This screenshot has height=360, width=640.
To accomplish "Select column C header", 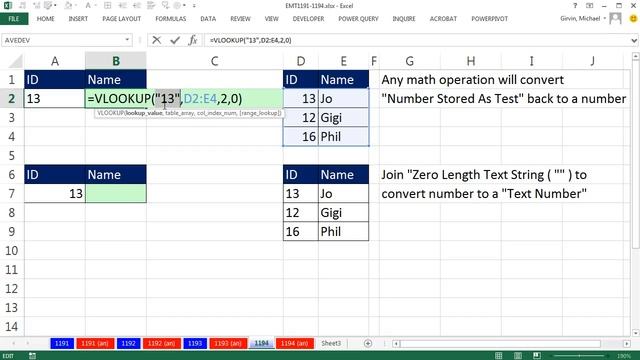I will click(214, 61).
